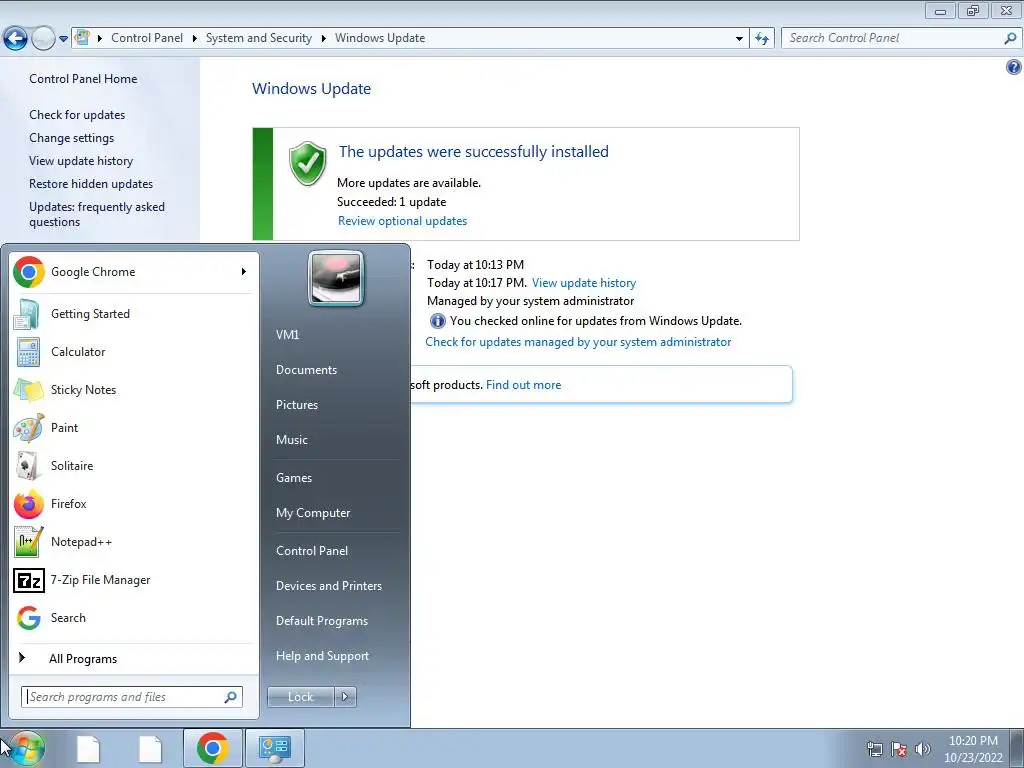Expand arrow after Control Panel breadcrumb
Viewport: 1024px width, 768px height.
(195, 39)
